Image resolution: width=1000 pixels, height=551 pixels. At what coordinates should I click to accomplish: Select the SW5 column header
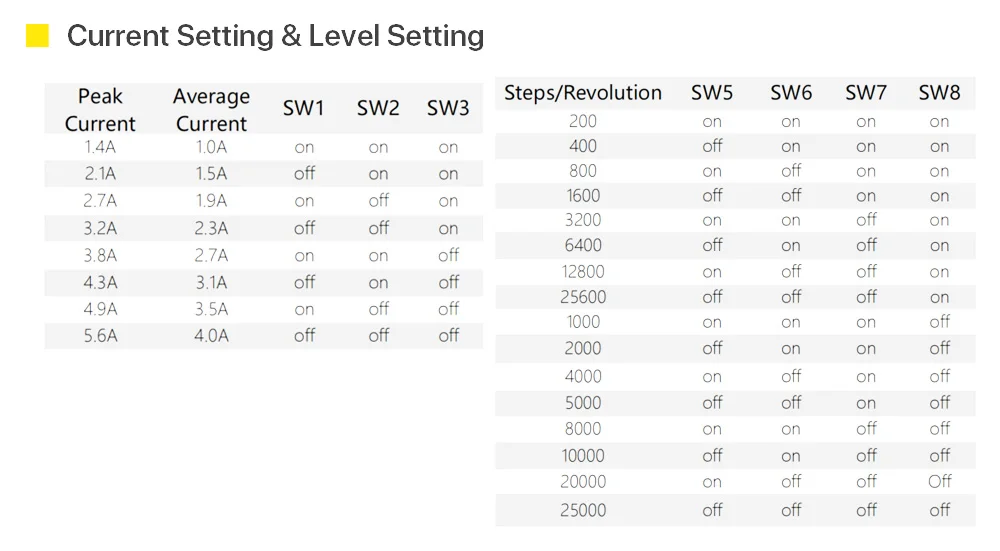tap(712, 93)
